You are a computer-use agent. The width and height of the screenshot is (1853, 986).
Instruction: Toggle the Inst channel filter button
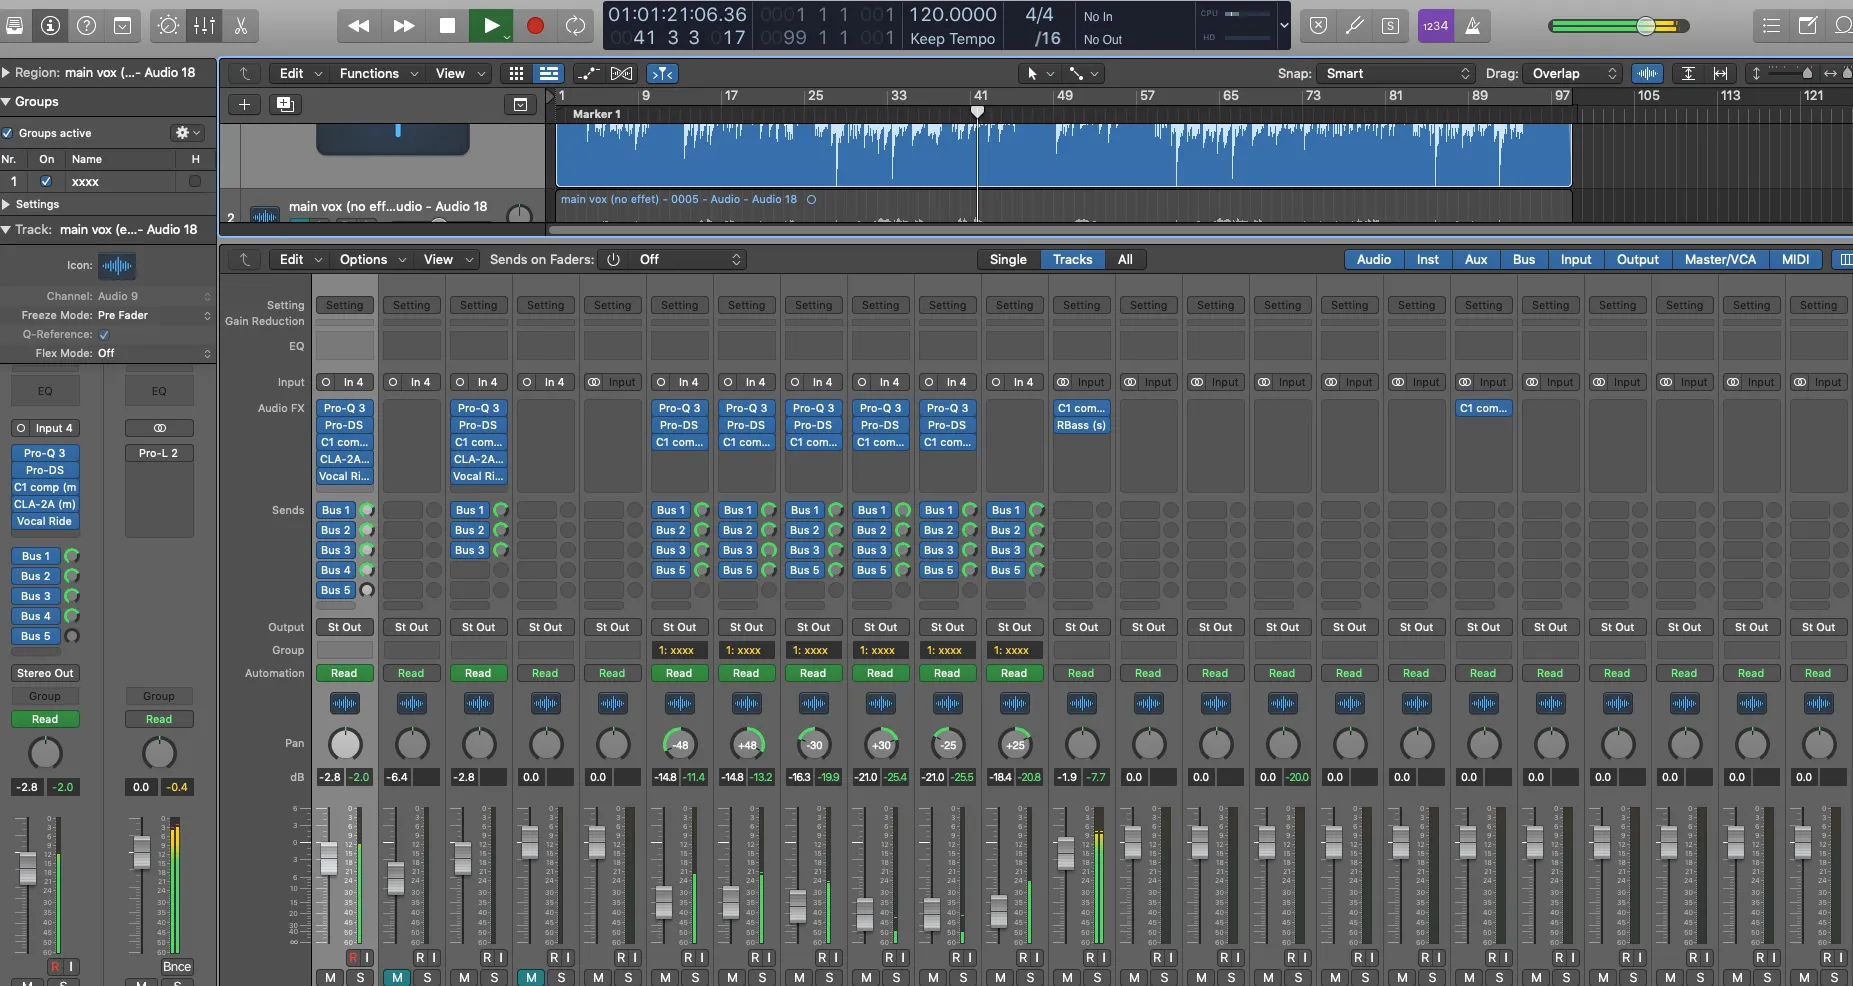pyautogui.click(x=1427, y=259)
